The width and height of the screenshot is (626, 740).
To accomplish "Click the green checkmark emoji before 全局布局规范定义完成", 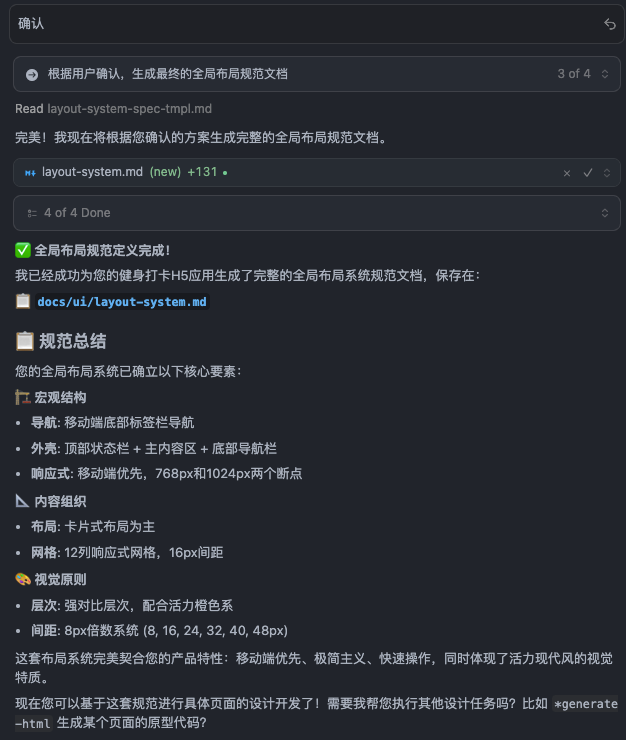I will click(x=23, y=250).
